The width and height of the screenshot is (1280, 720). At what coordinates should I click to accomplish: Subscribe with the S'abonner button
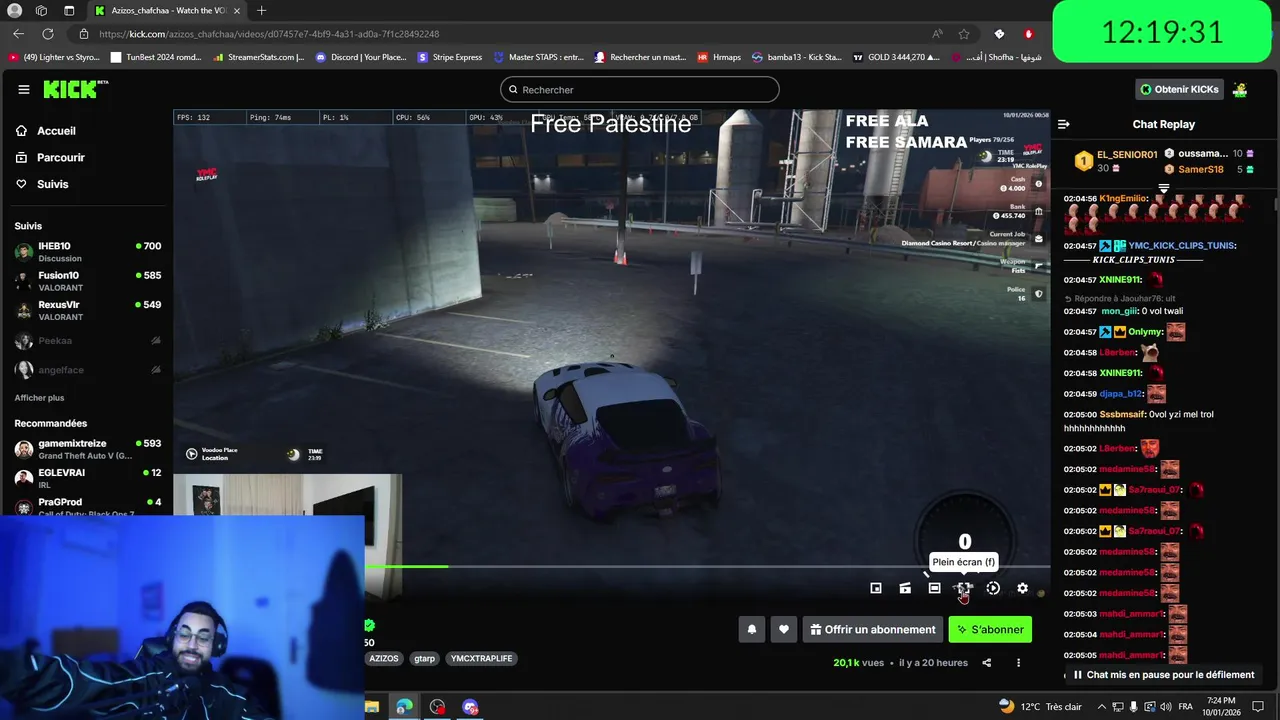[990, 630]
